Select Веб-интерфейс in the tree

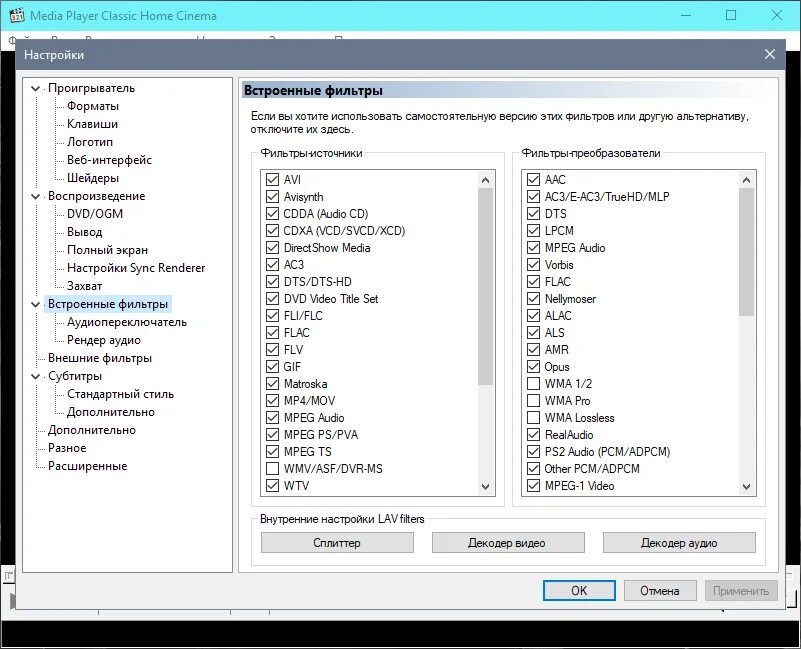[109, 160]
